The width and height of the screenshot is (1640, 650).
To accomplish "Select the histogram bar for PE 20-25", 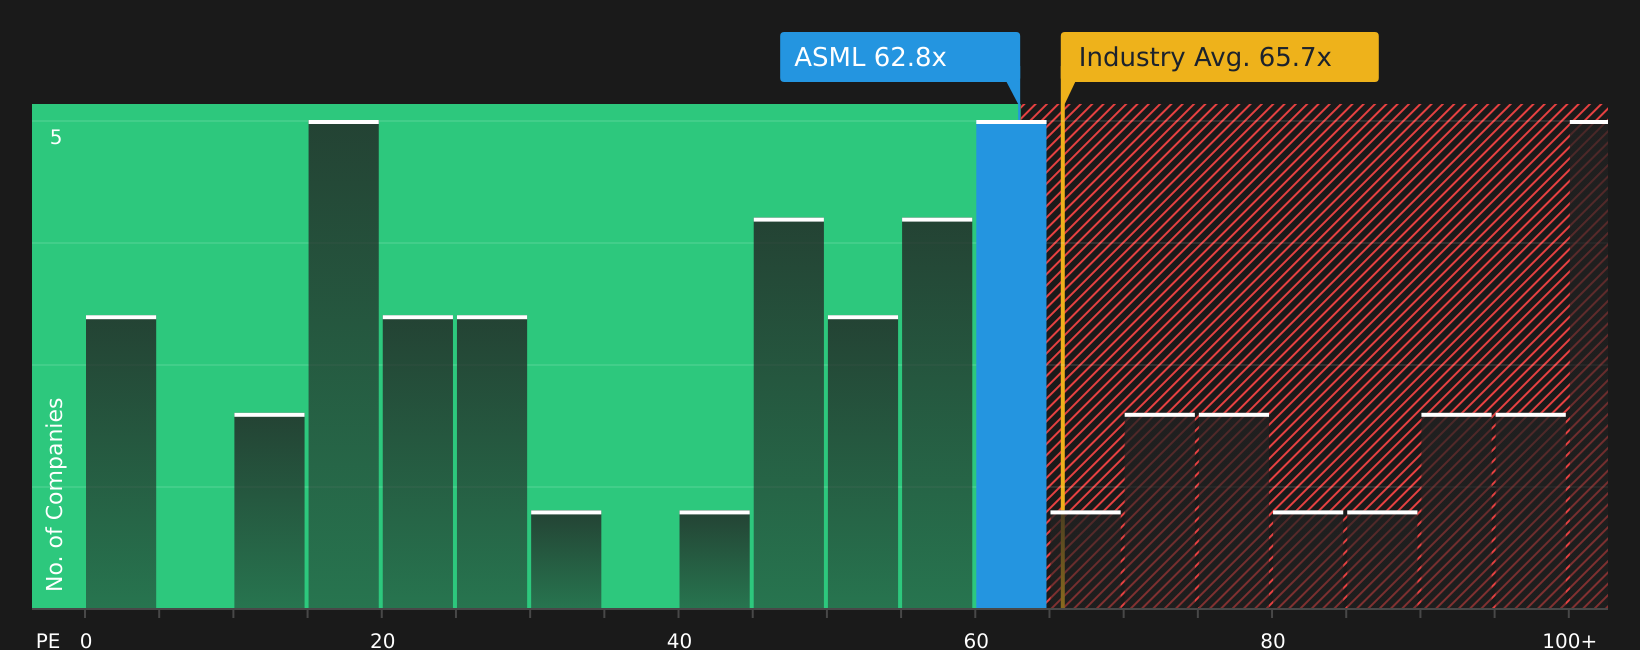I will coord(418,462).
